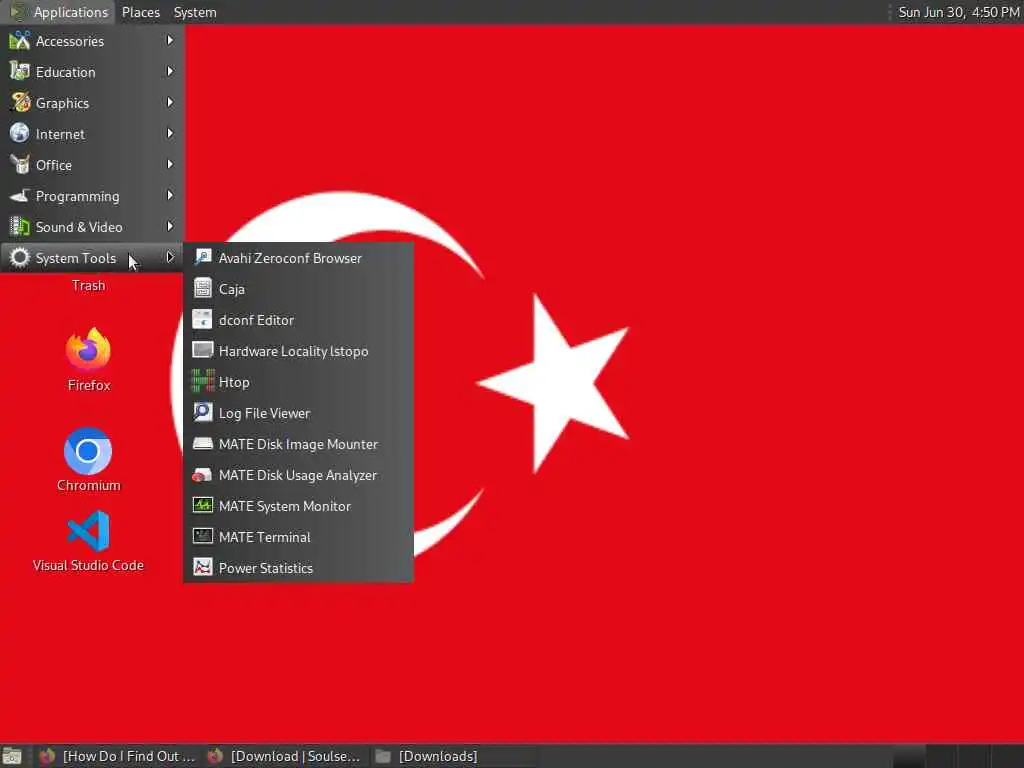This screenshot has width=1024, height=768.
Task: Select the Chromium desktop icon
Action: coord(88,451)
